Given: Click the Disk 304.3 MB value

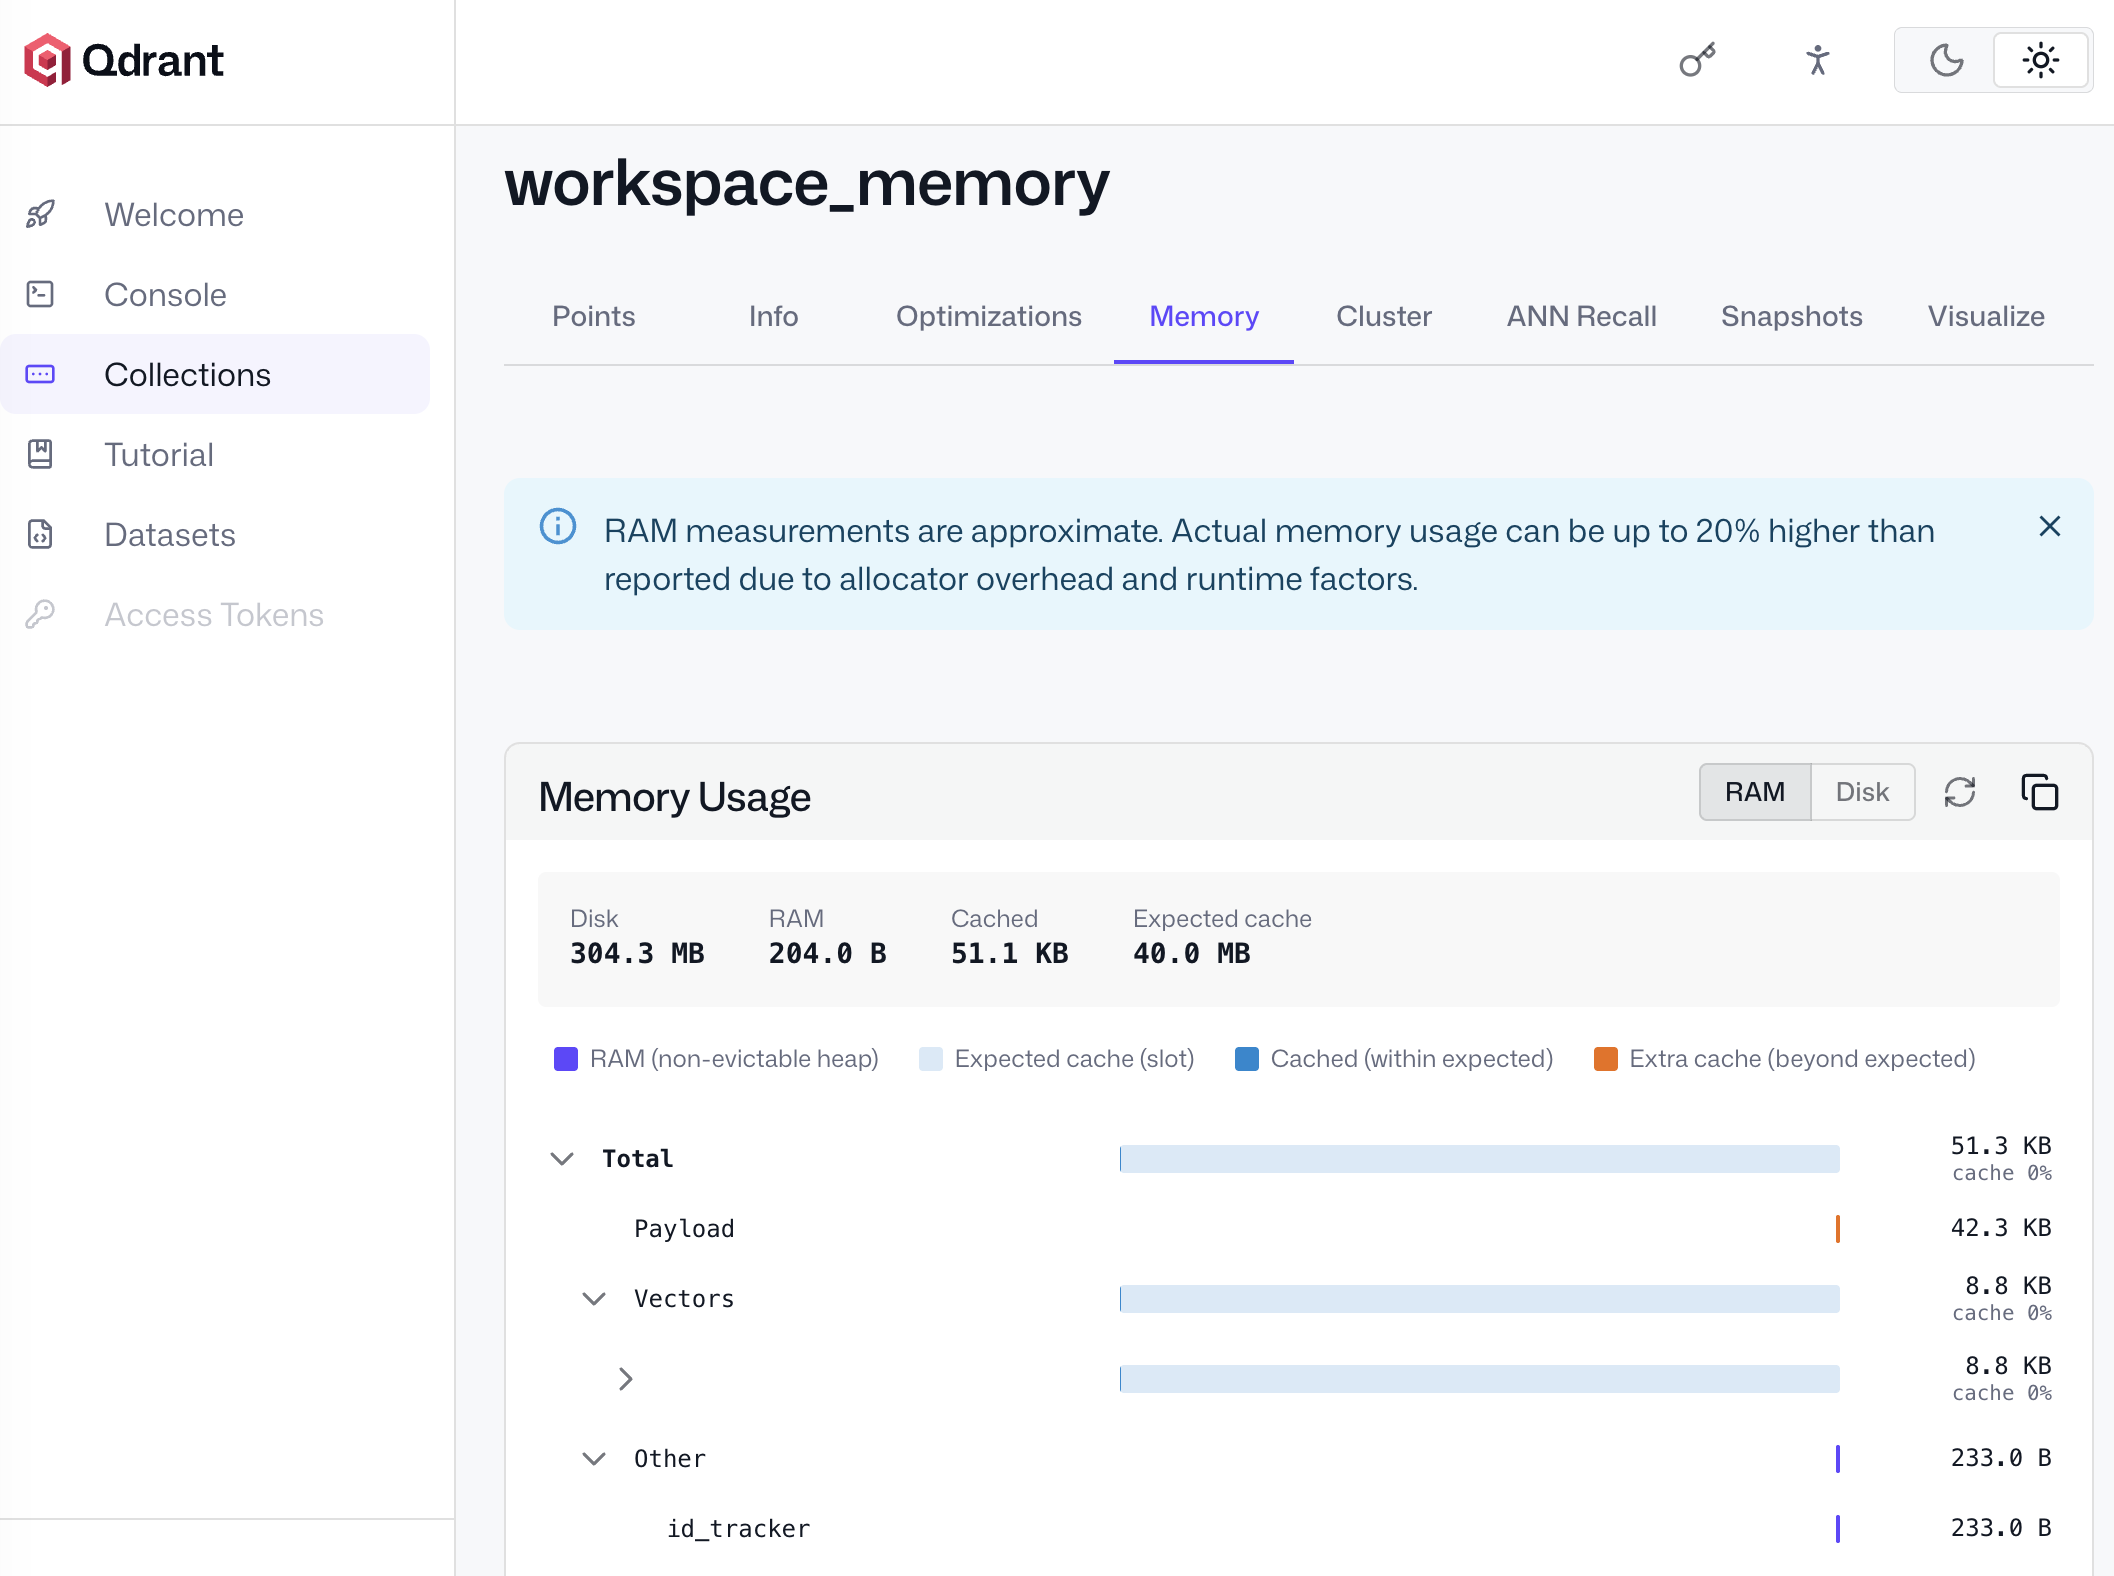Looking at the screenshot, I should (x=637, y=953).
